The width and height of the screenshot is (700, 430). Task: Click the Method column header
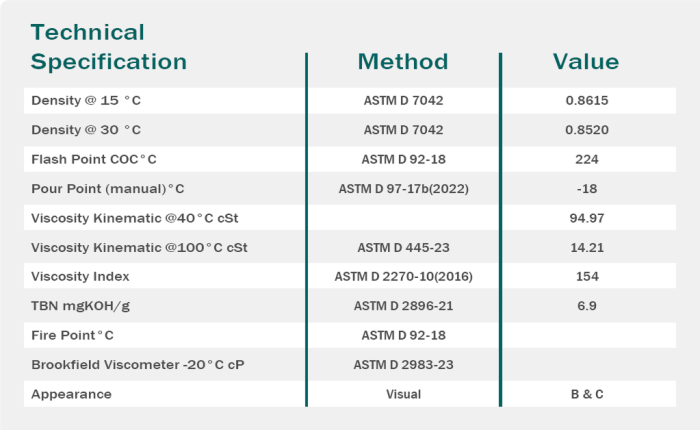pyautogui.click(x=403, y=62)
